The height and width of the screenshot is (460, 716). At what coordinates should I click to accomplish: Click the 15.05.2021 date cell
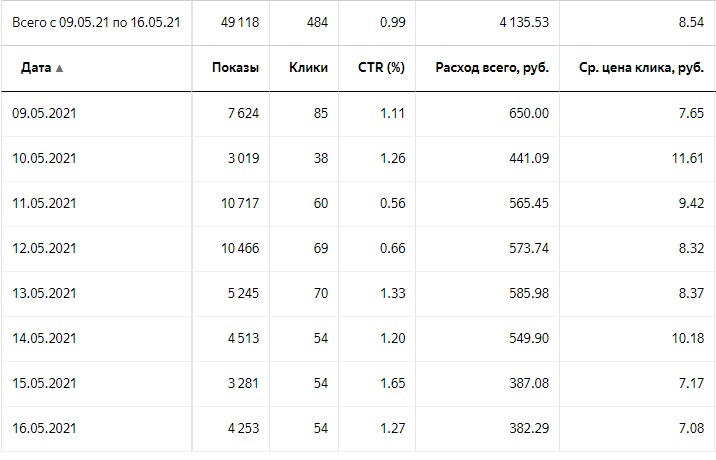click(x=44, y=383)
